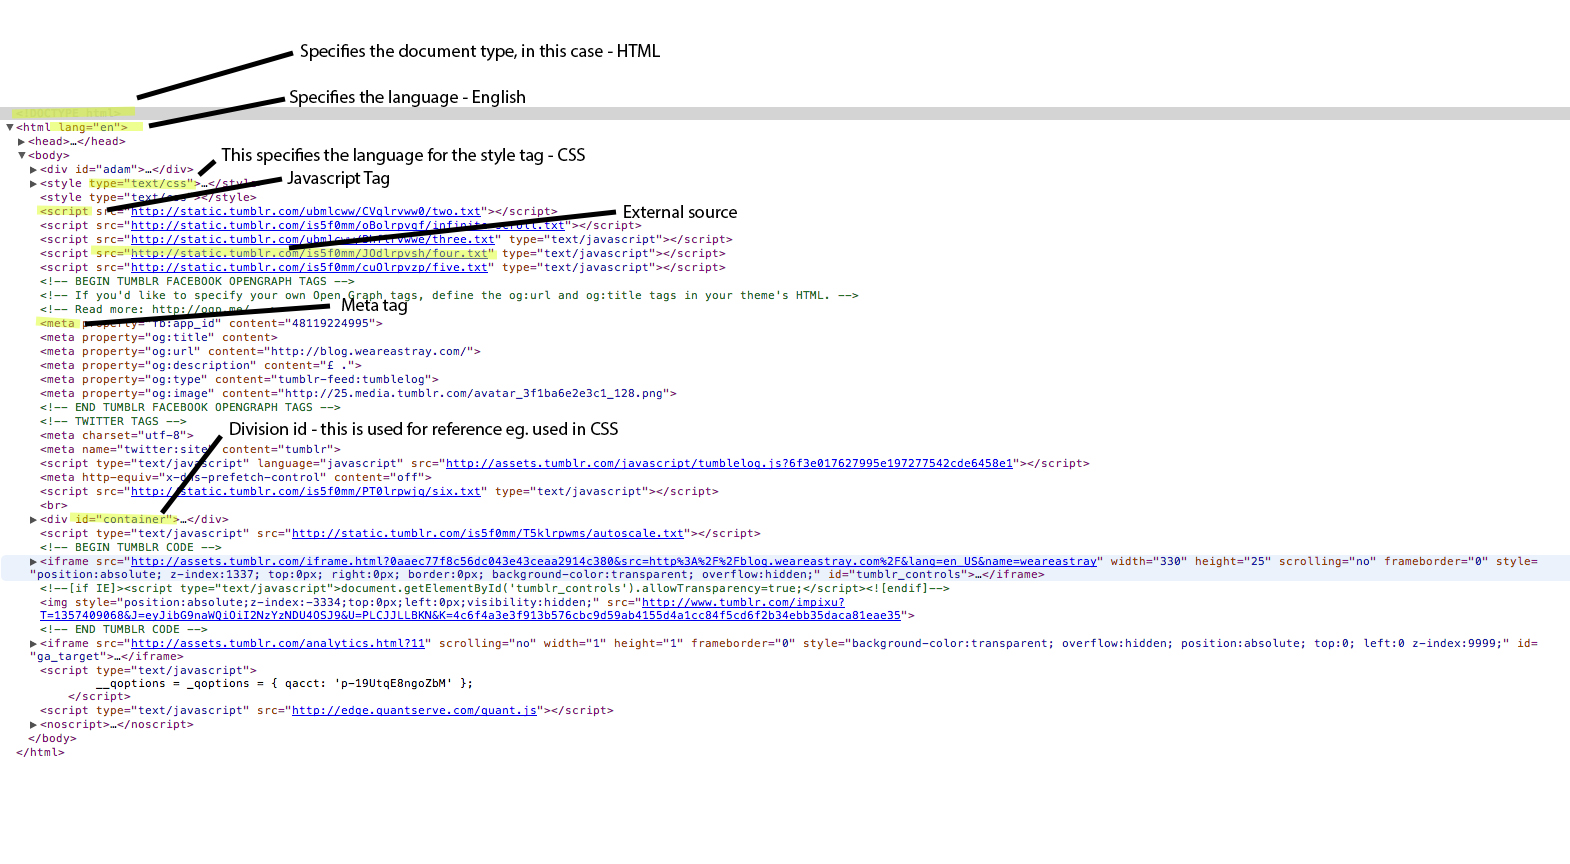This screenshot has width=1570, height=864.
Task: Select the meta og:image avatar row
Action: 358,393
